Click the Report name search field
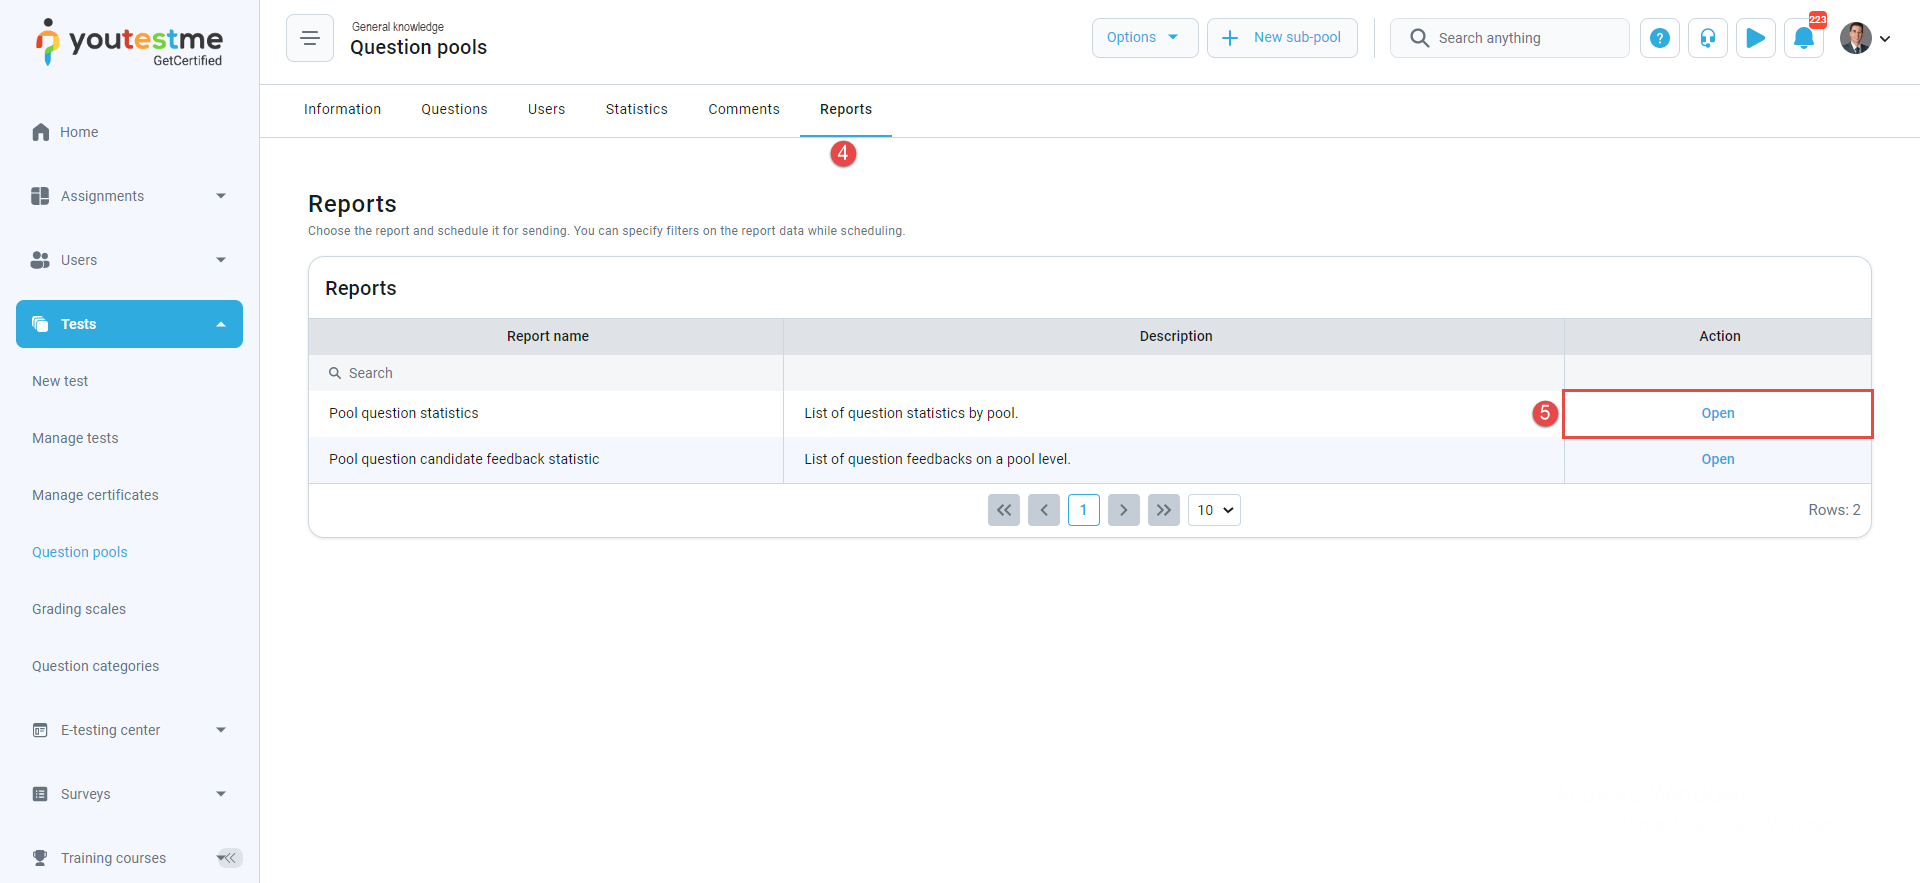 (548, 373)
